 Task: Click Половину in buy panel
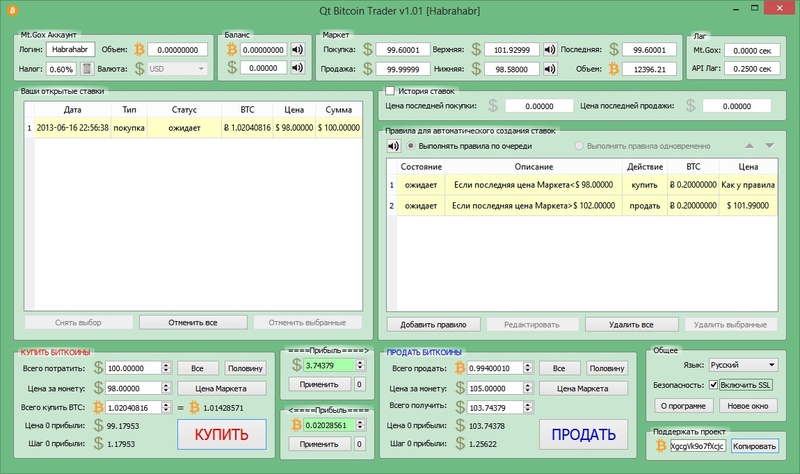coord(245,368)
